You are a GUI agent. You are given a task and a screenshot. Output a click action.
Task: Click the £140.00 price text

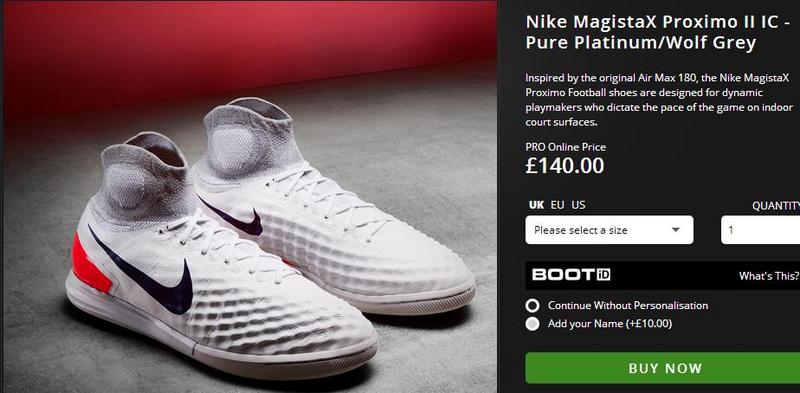tap(565, 166)
